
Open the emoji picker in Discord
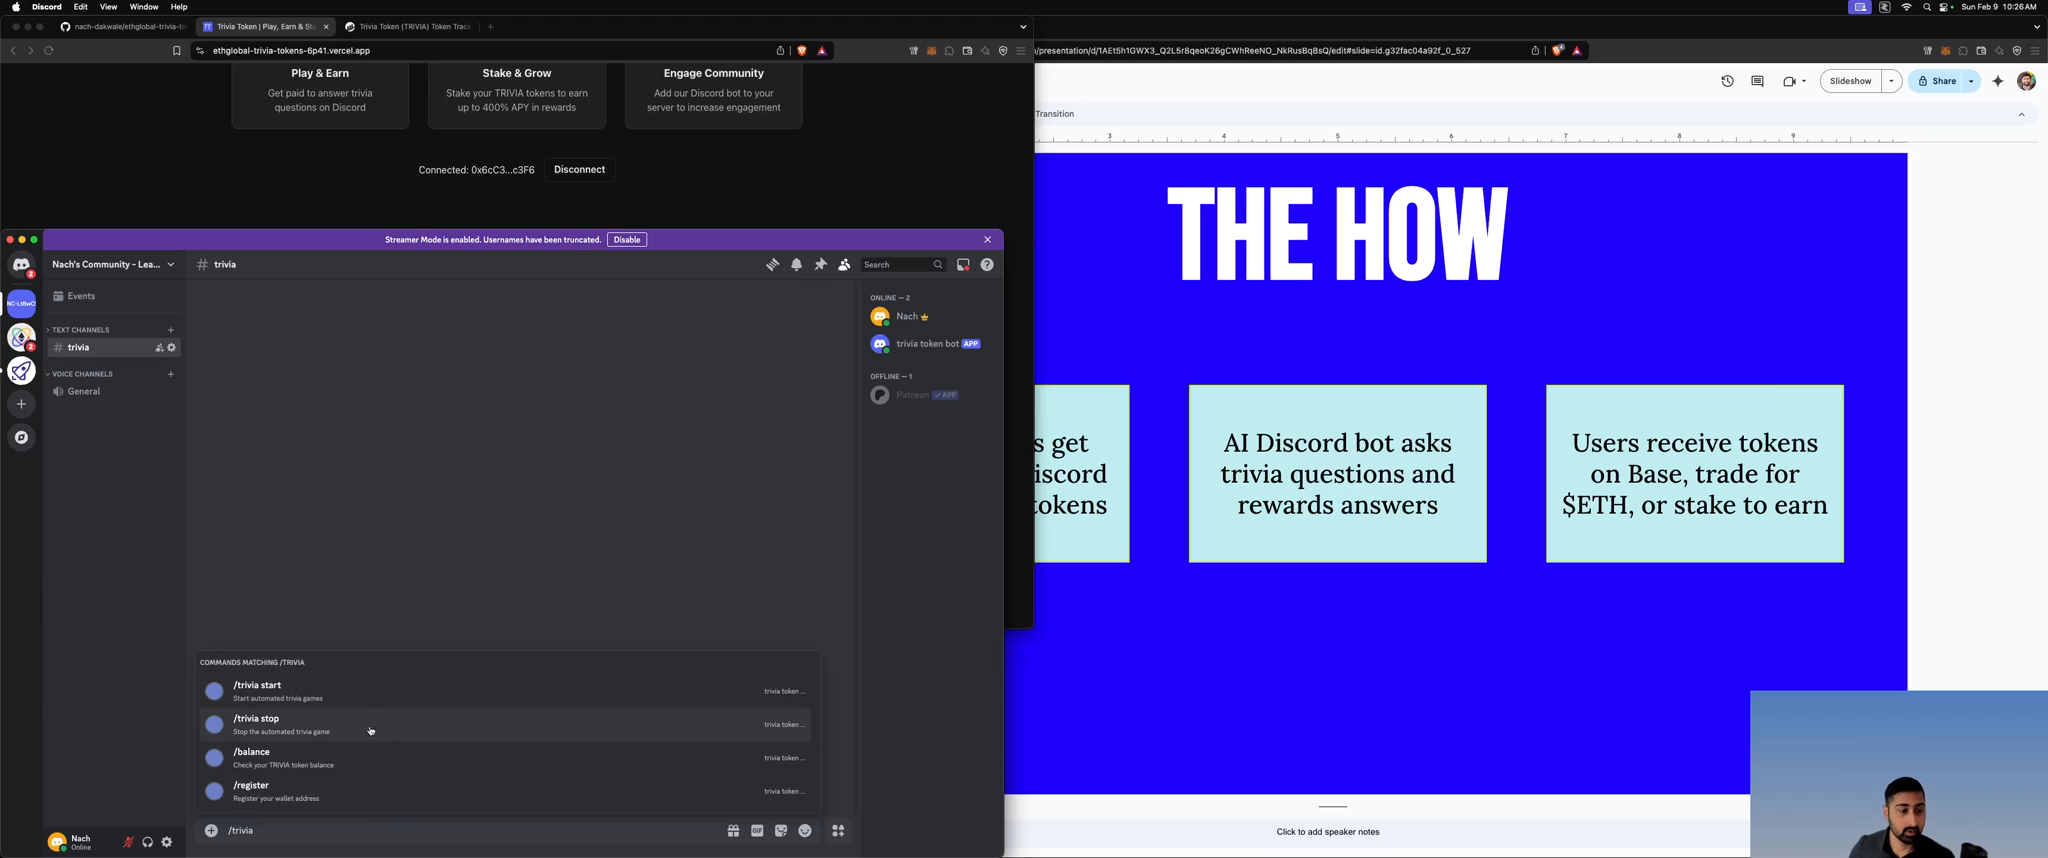[805, 831]
